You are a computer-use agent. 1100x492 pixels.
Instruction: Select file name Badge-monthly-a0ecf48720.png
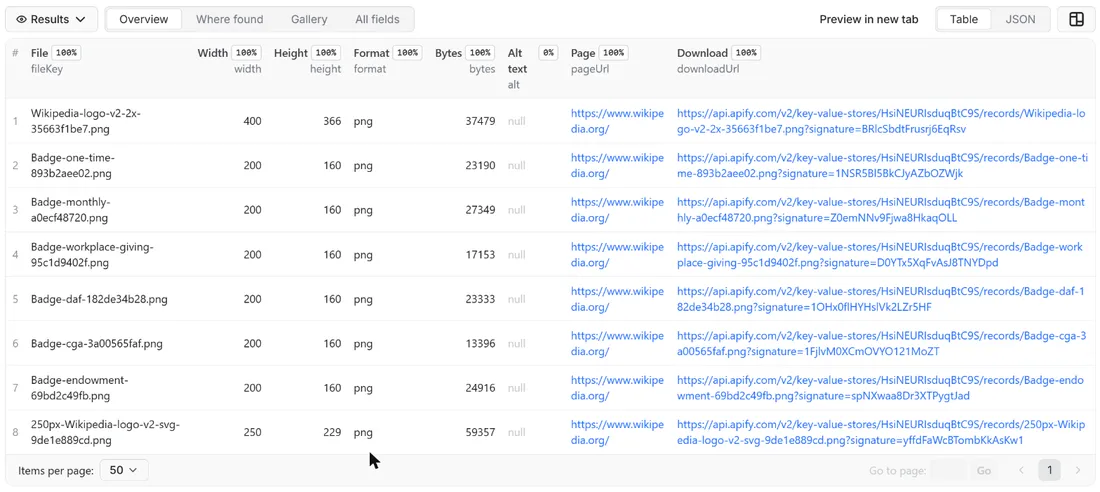point(71,210)
